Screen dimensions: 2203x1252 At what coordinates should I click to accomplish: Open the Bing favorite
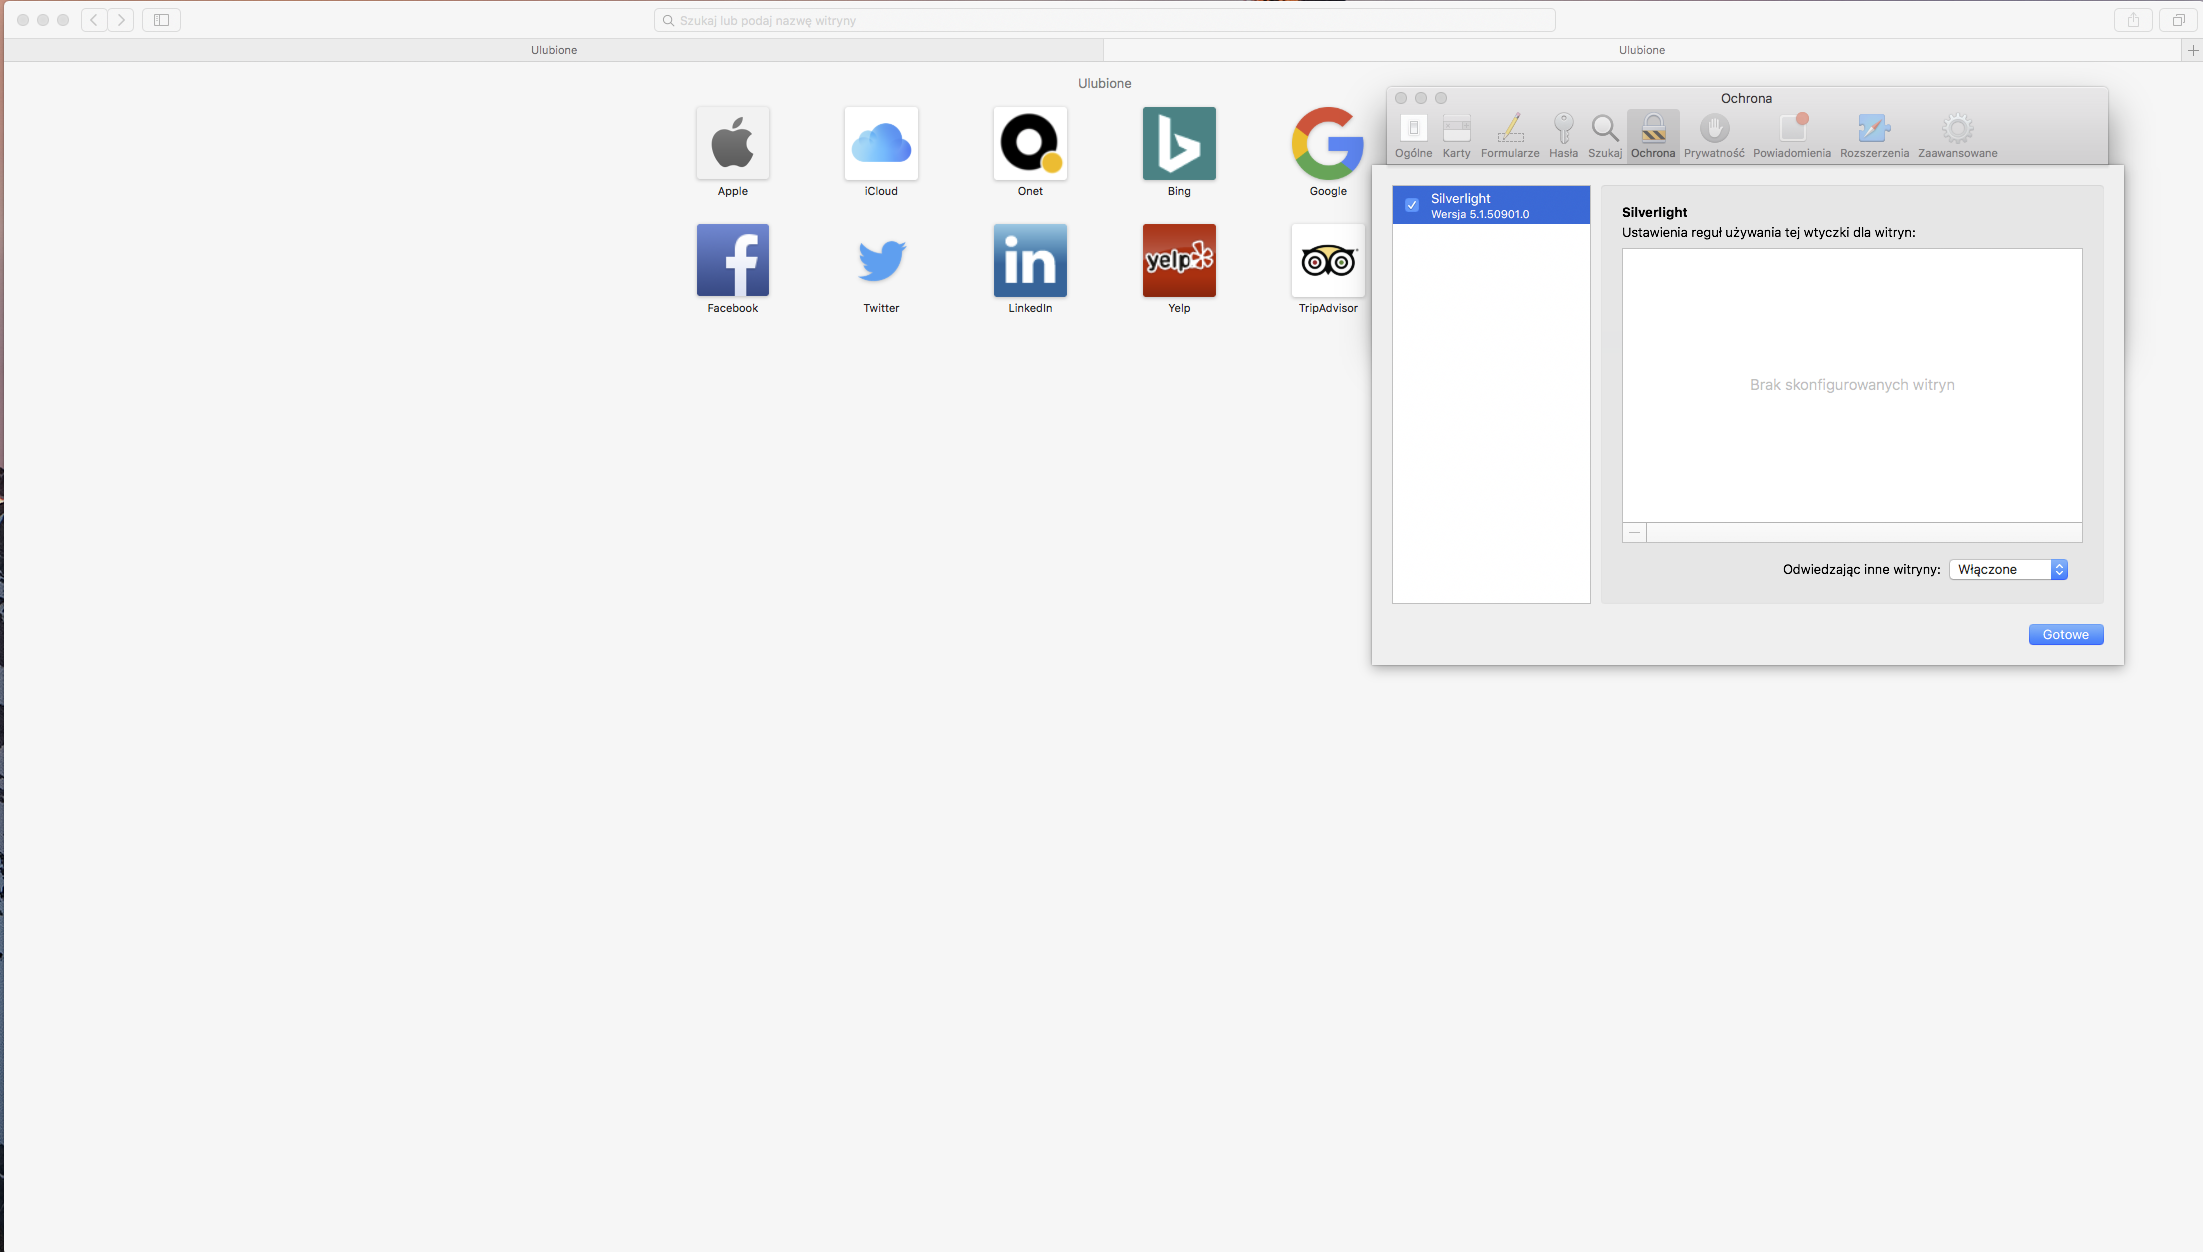[x=1179, y=144]
